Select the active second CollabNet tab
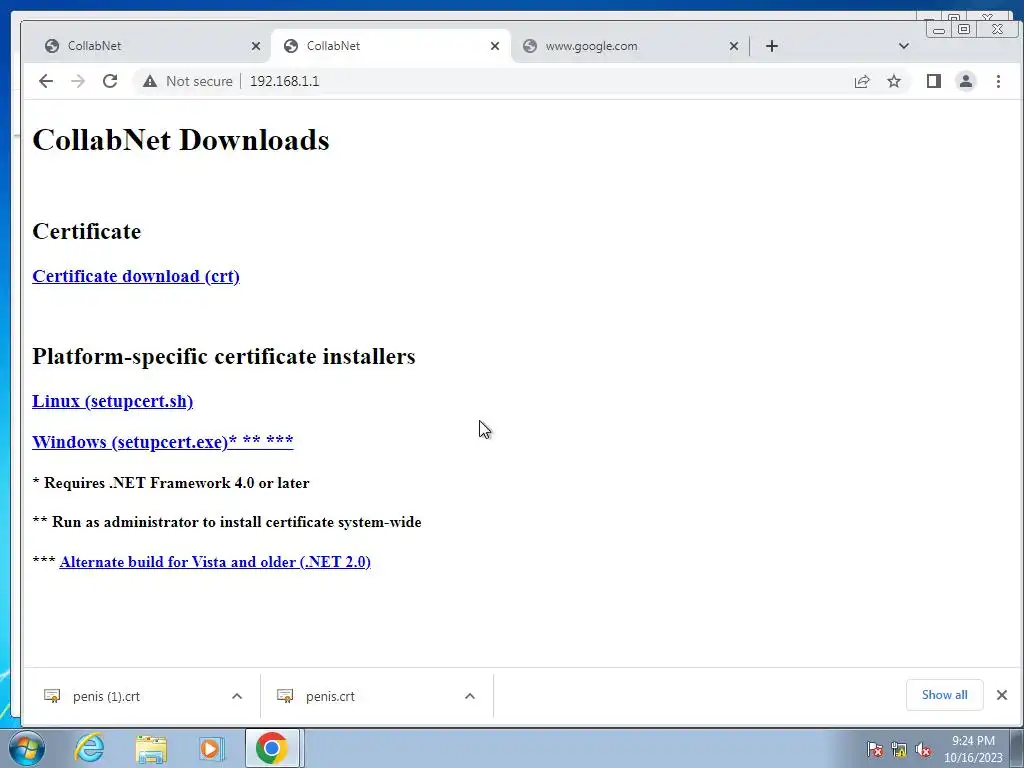 coord(390,46)
